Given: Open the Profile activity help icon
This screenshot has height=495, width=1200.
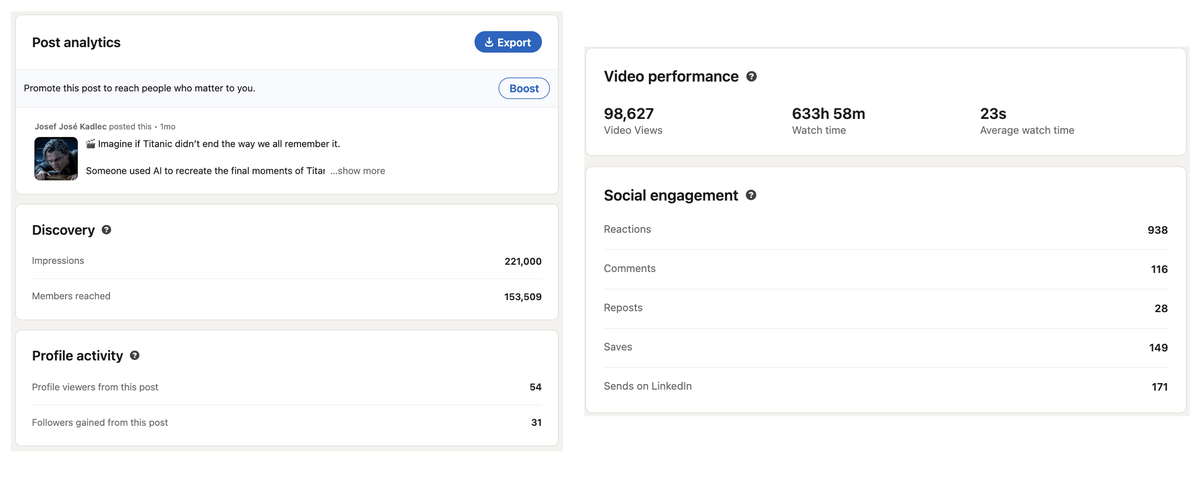Looking at the screenshot, I should (135, 355).
